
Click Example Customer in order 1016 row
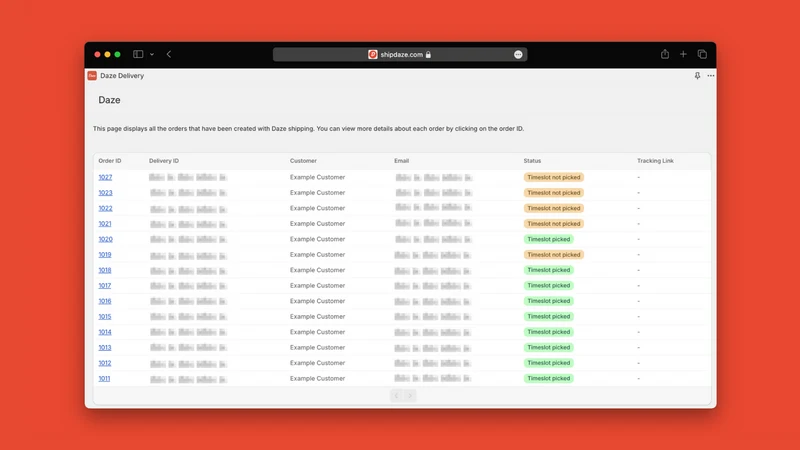317,301
